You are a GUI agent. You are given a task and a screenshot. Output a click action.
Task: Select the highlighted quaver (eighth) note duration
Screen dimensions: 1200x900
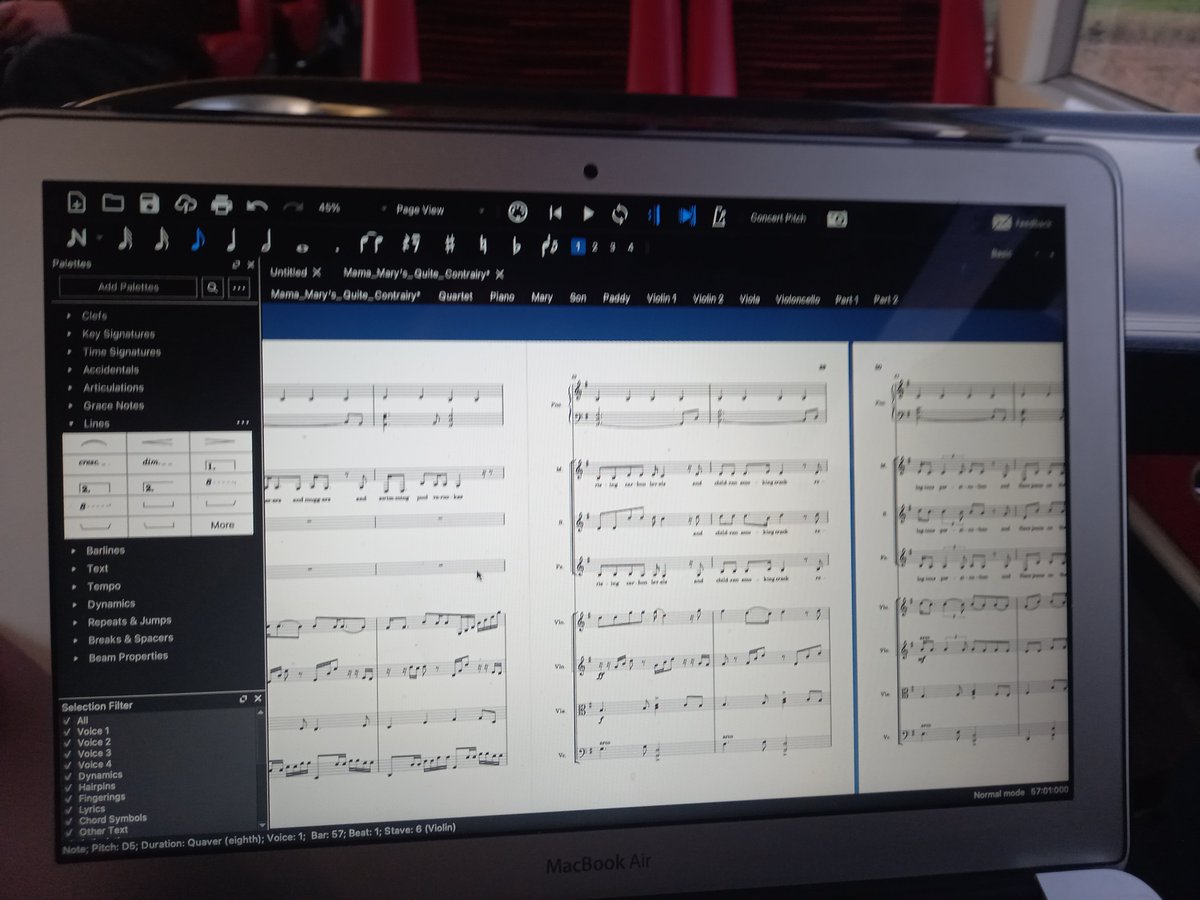pyautogui.click(x=197, y=240)
